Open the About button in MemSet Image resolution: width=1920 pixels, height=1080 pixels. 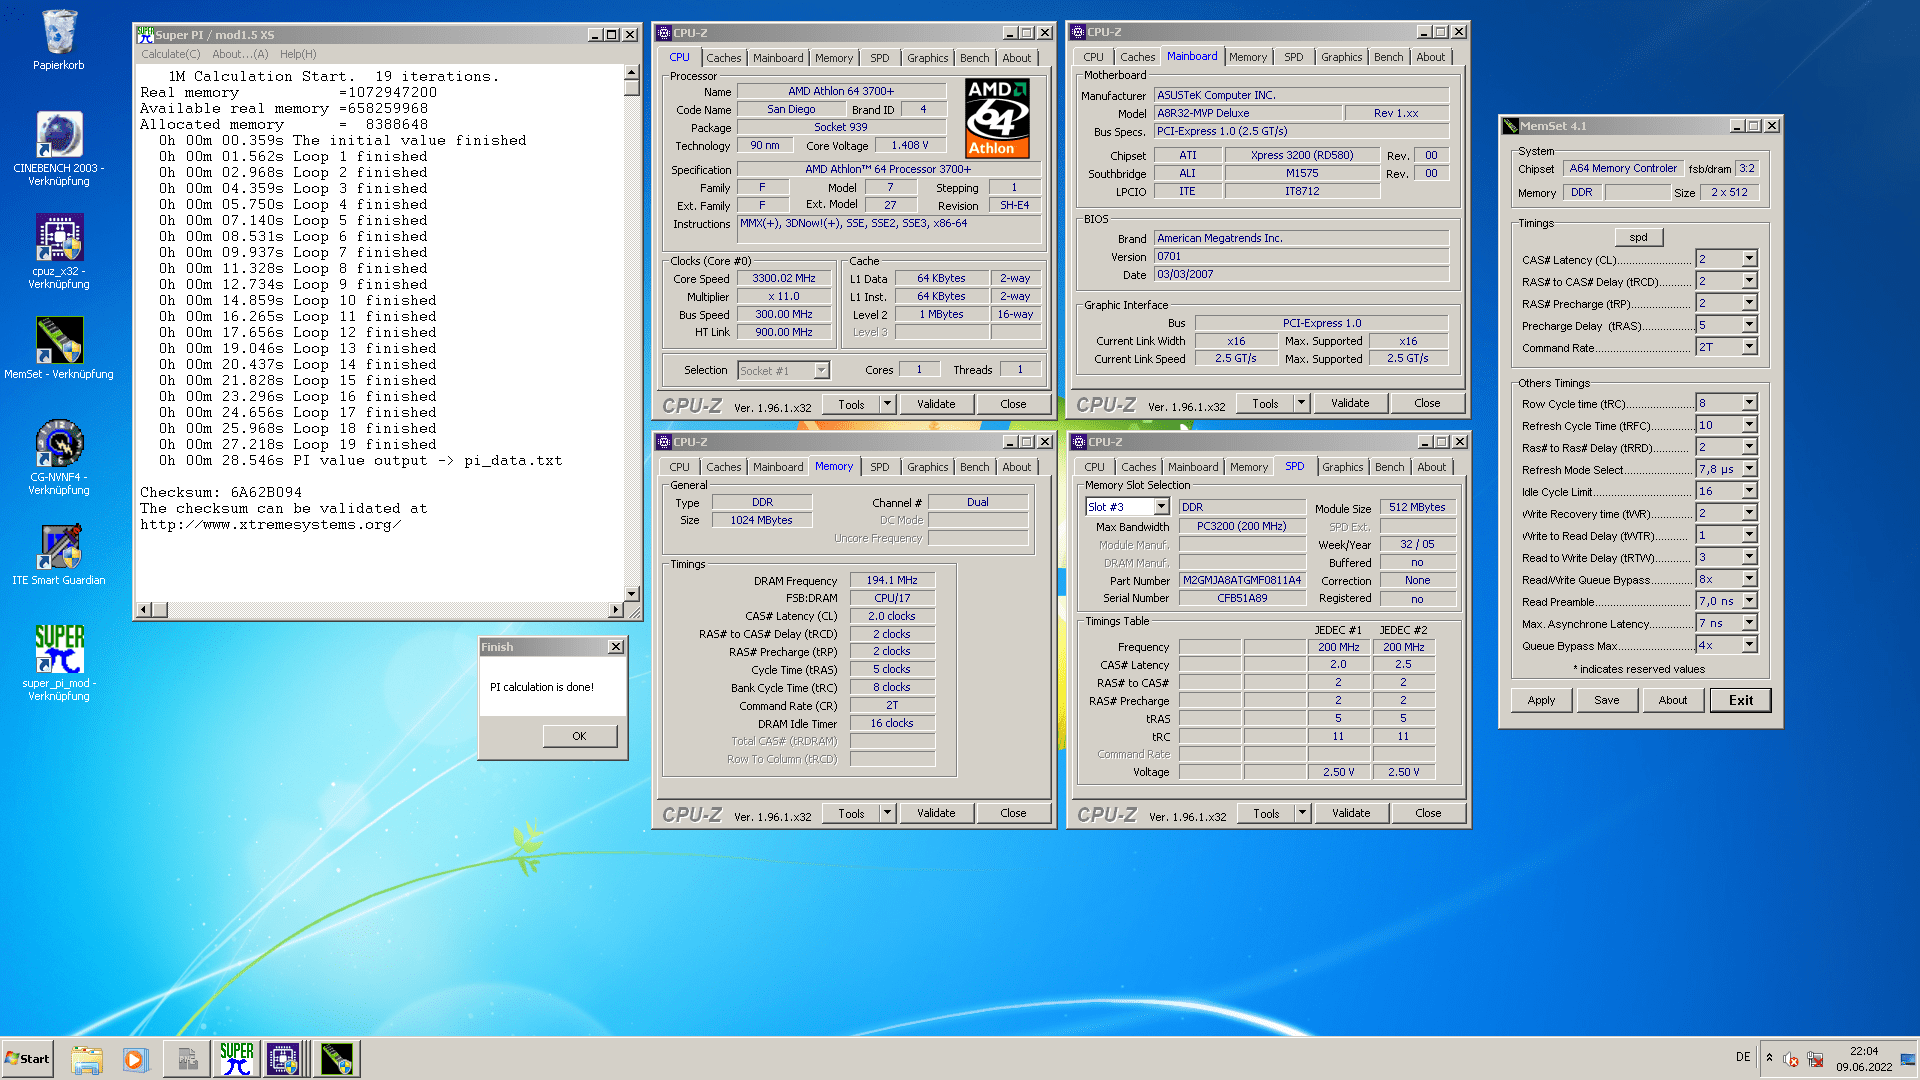point(1672,700)
